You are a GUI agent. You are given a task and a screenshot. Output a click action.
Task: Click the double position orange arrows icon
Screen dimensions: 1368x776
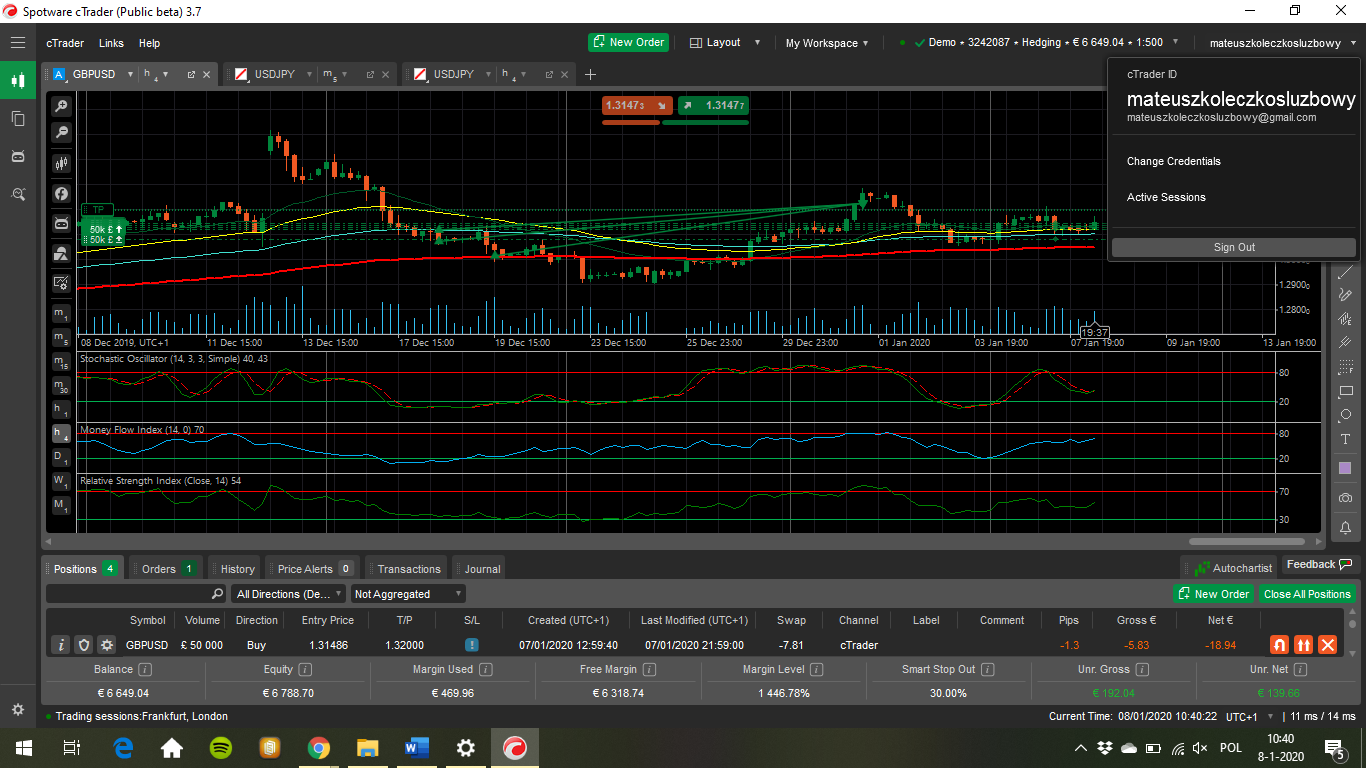pos(1303,645)
